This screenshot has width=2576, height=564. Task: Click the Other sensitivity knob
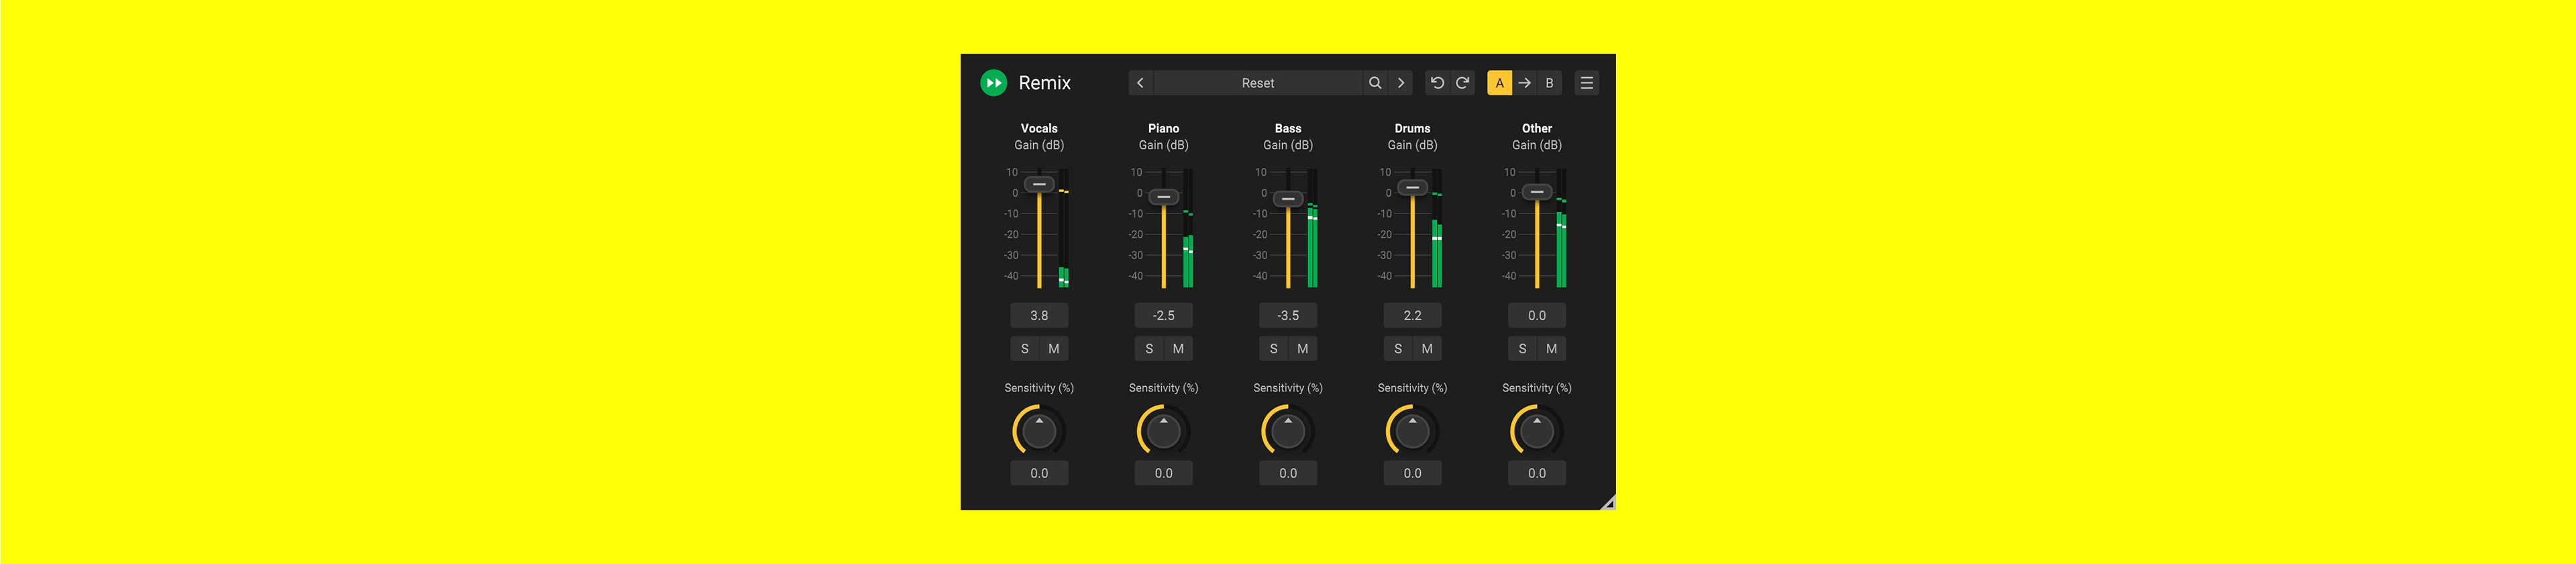1536,432
